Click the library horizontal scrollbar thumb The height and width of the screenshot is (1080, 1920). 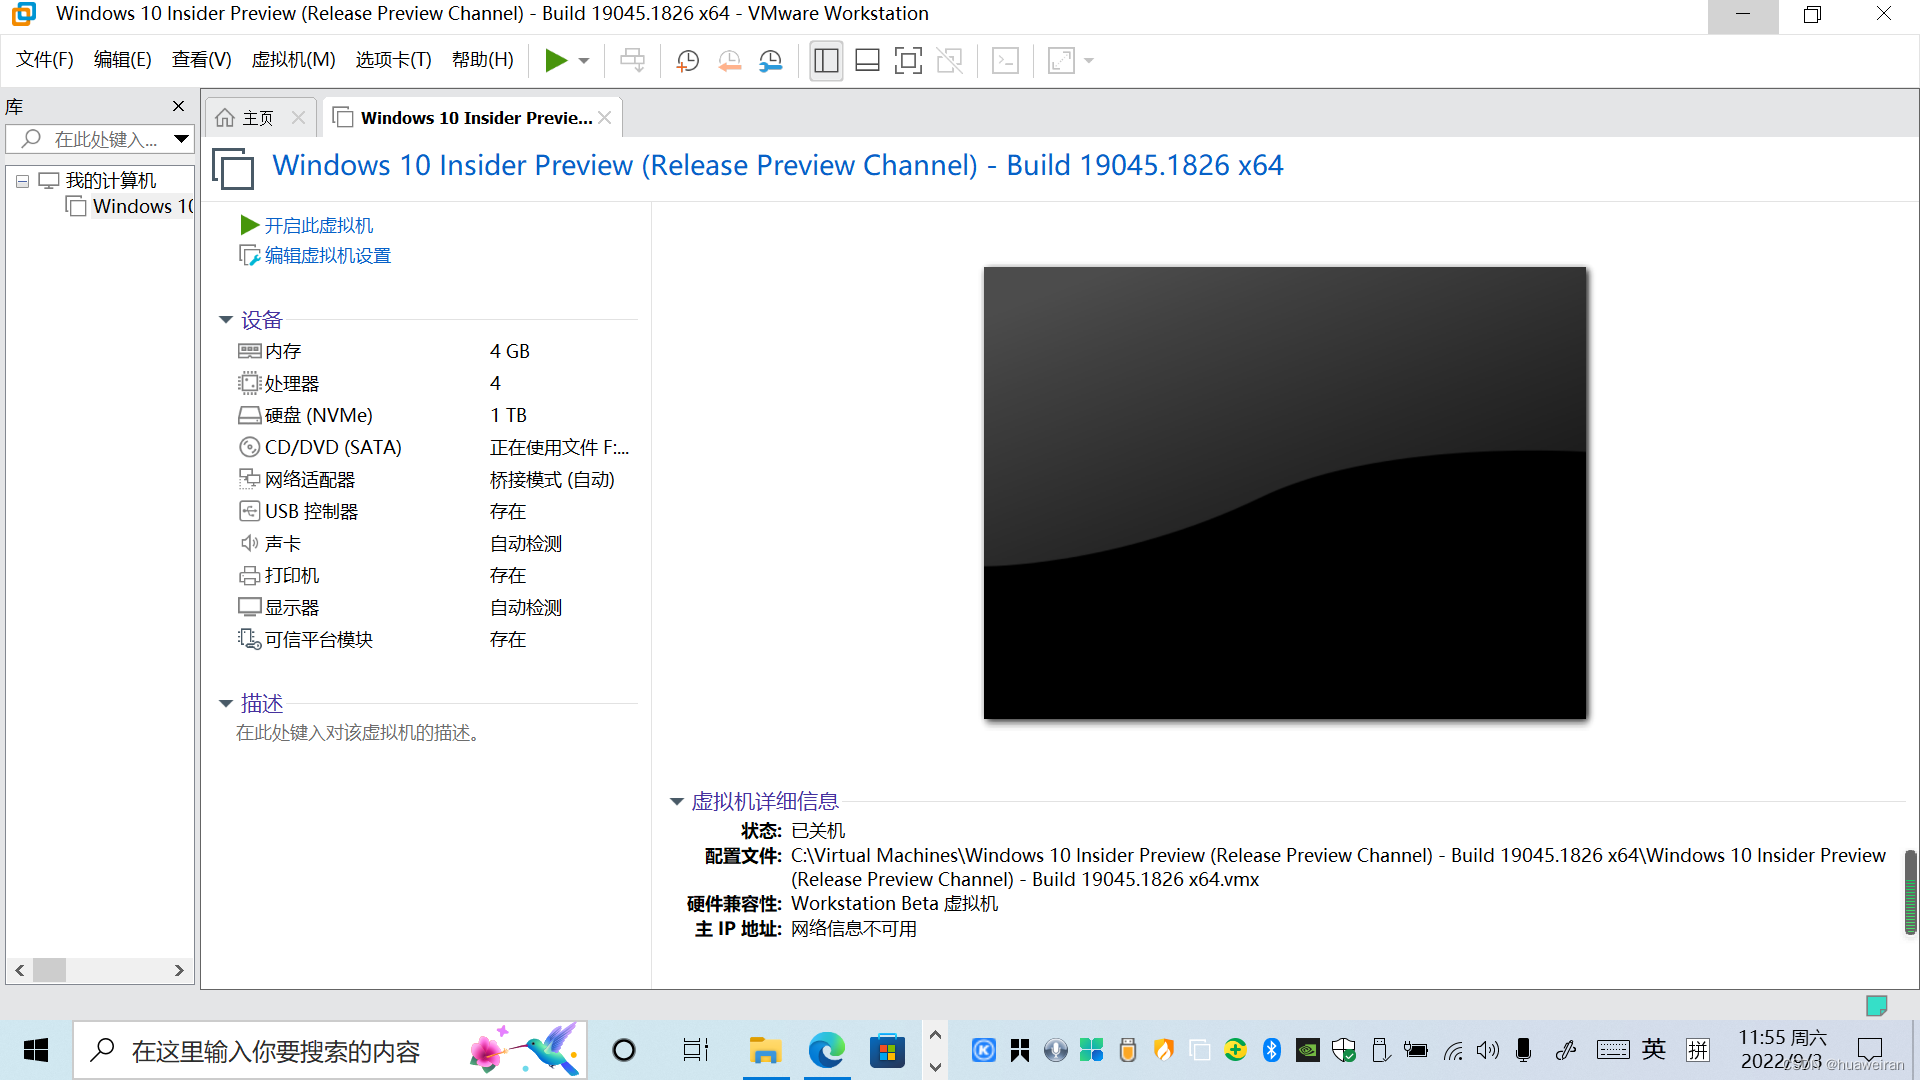tap(50, 970)
